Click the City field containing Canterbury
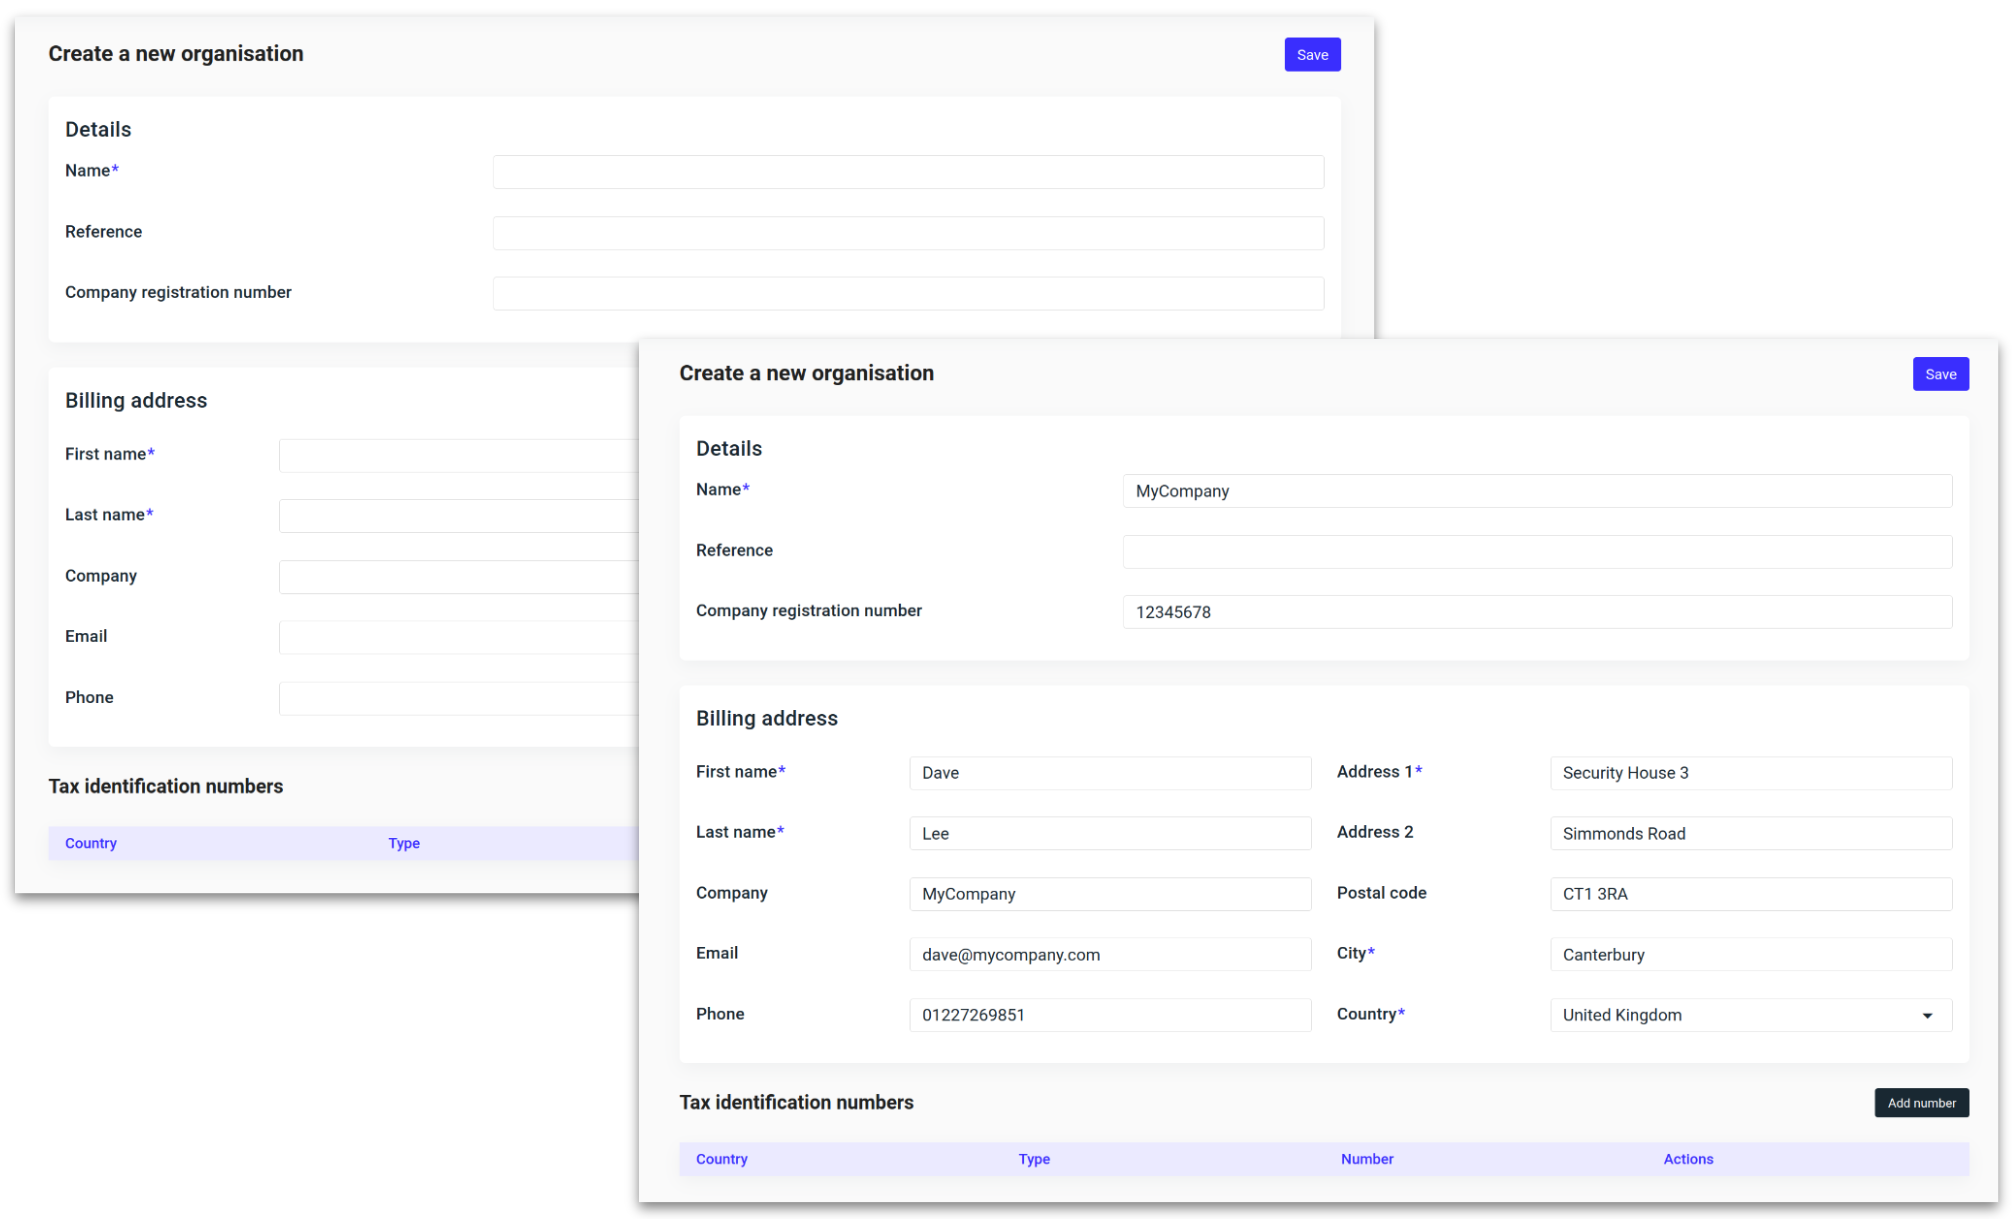 click(x=1751, y=955)
